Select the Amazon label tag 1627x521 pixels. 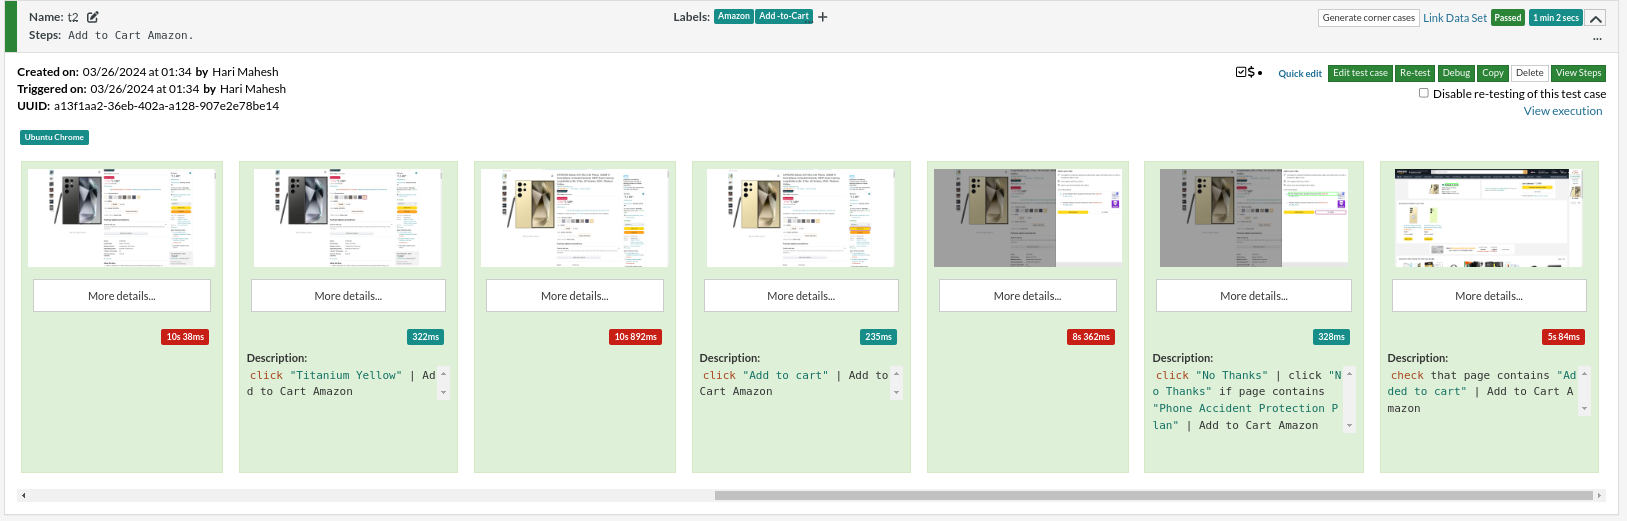coord(734,17)
